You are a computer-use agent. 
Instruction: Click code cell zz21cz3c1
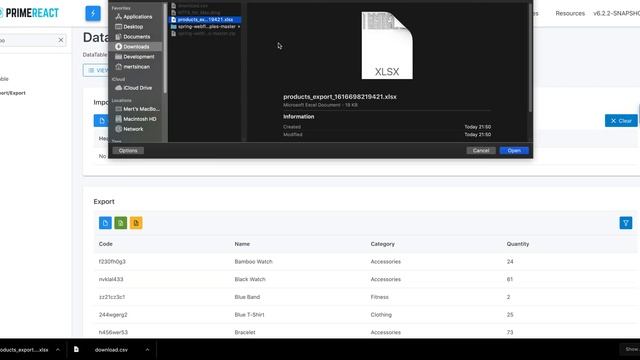(x=112, y=297)
